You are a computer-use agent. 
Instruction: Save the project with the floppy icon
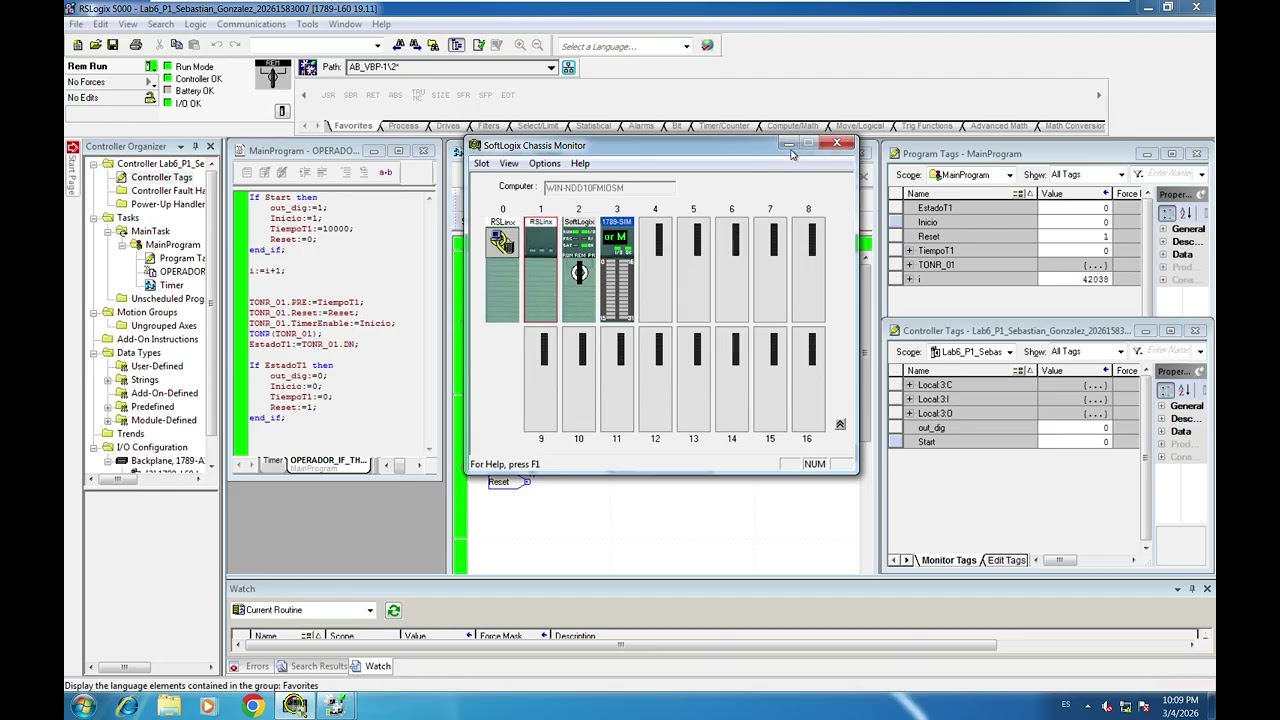pos(113,45)
